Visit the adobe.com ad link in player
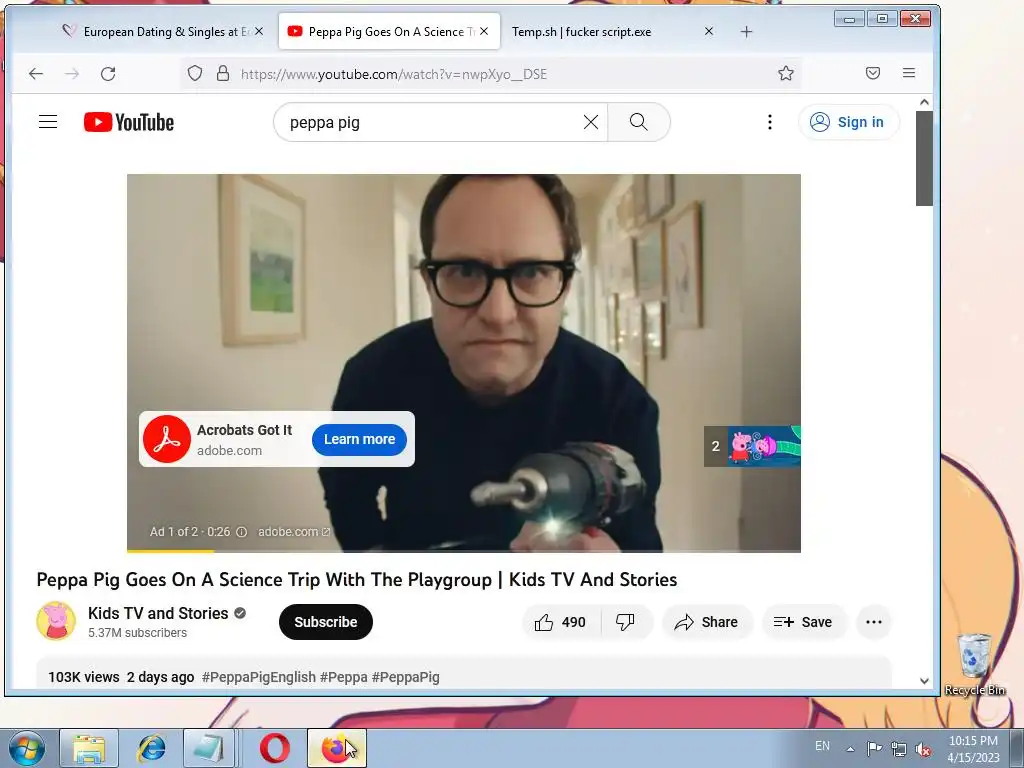Image resolution: width=1024 pixels, height=768 pixels. point(294,532)
